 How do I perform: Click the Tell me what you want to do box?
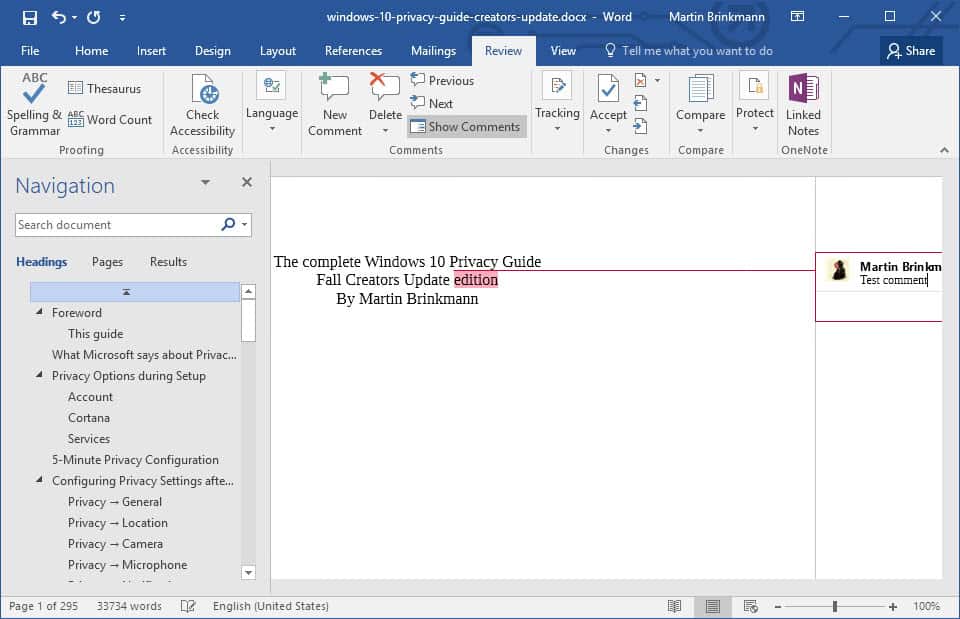pos(689,51)
